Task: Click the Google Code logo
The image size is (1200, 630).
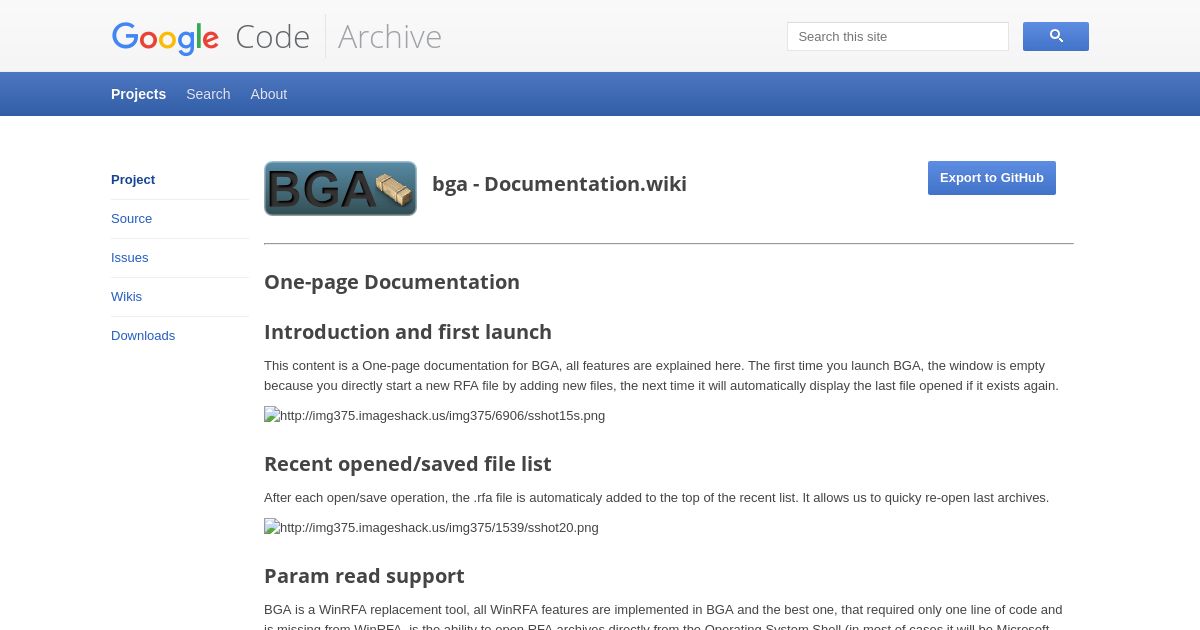Action: pos(211,37)
